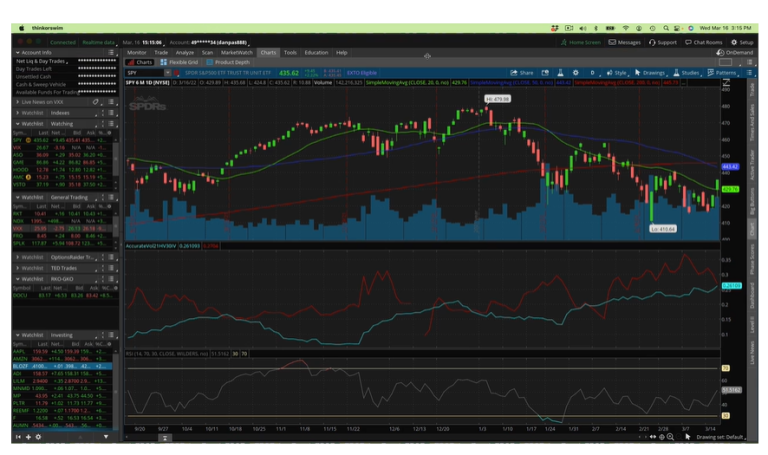This screenshot has height=455, width=768.
Task: Open the Patterns menu
Action: tap(724, 73)
